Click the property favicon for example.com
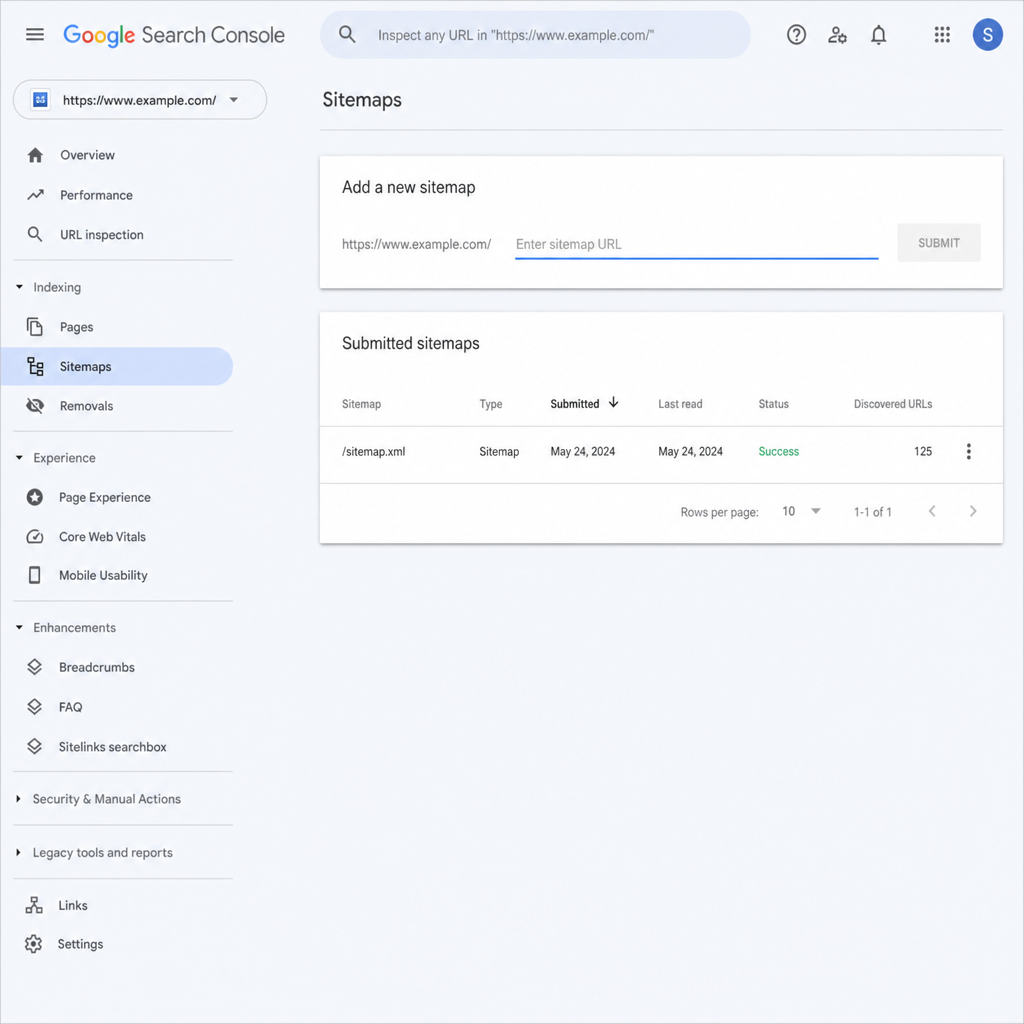1024x1024 pixels. click(40, 99)
